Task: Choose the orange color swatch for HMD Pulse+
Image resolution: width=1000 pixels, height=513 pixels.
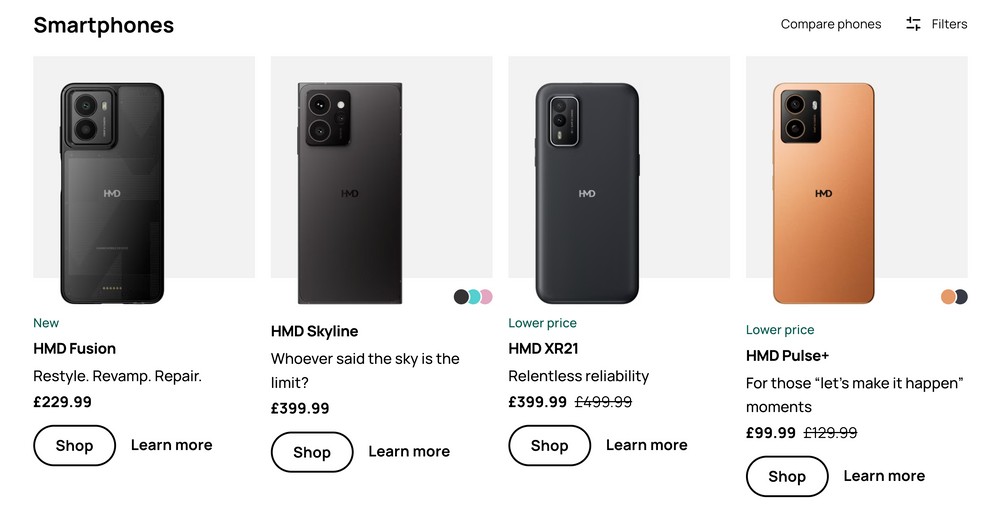Action: [x=948, y=297]
